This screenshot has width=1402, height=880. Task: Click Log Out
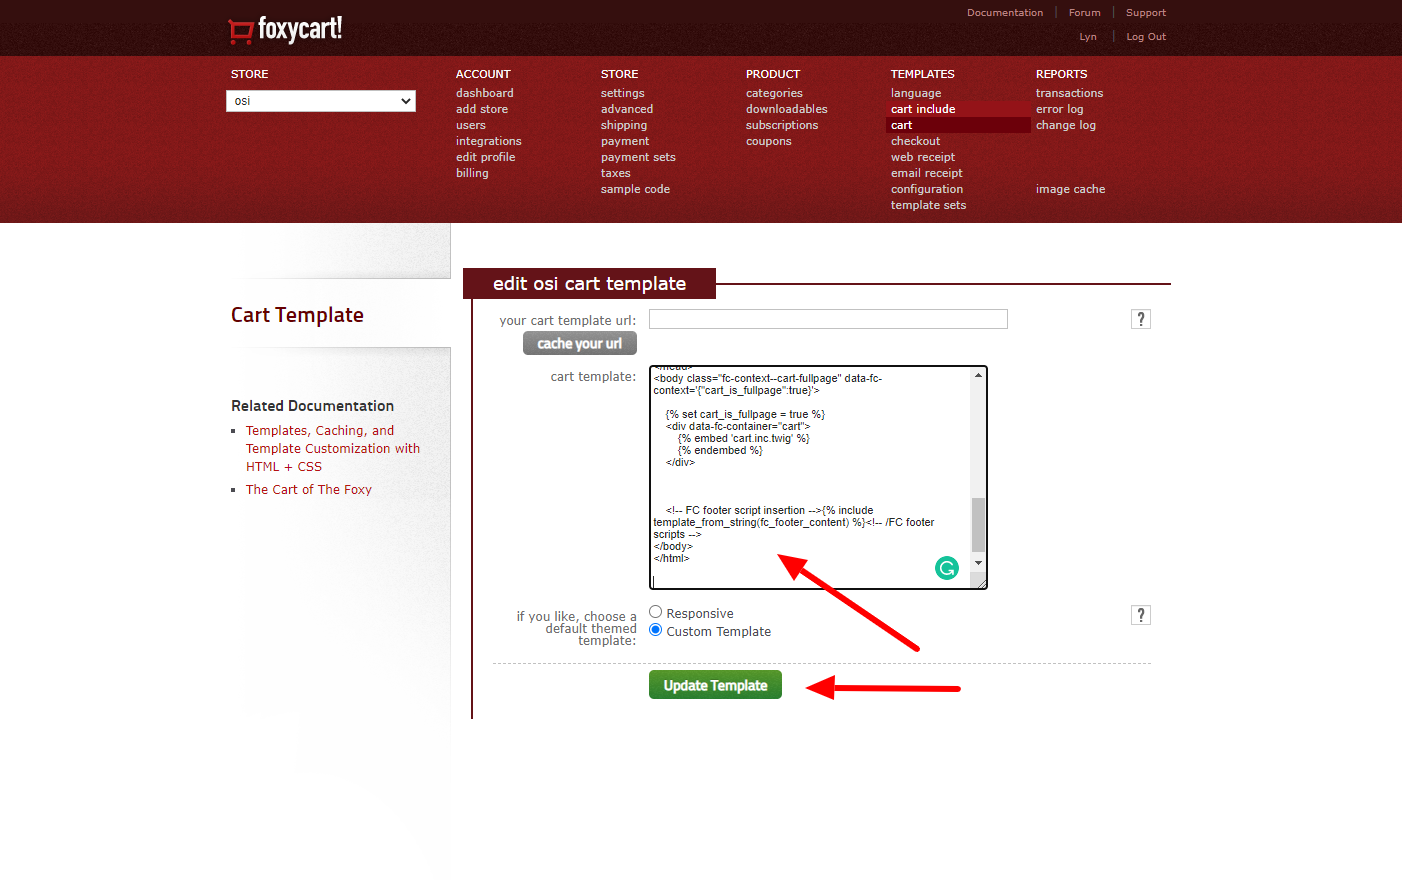pyautogui.click(x=1146, y=37)
